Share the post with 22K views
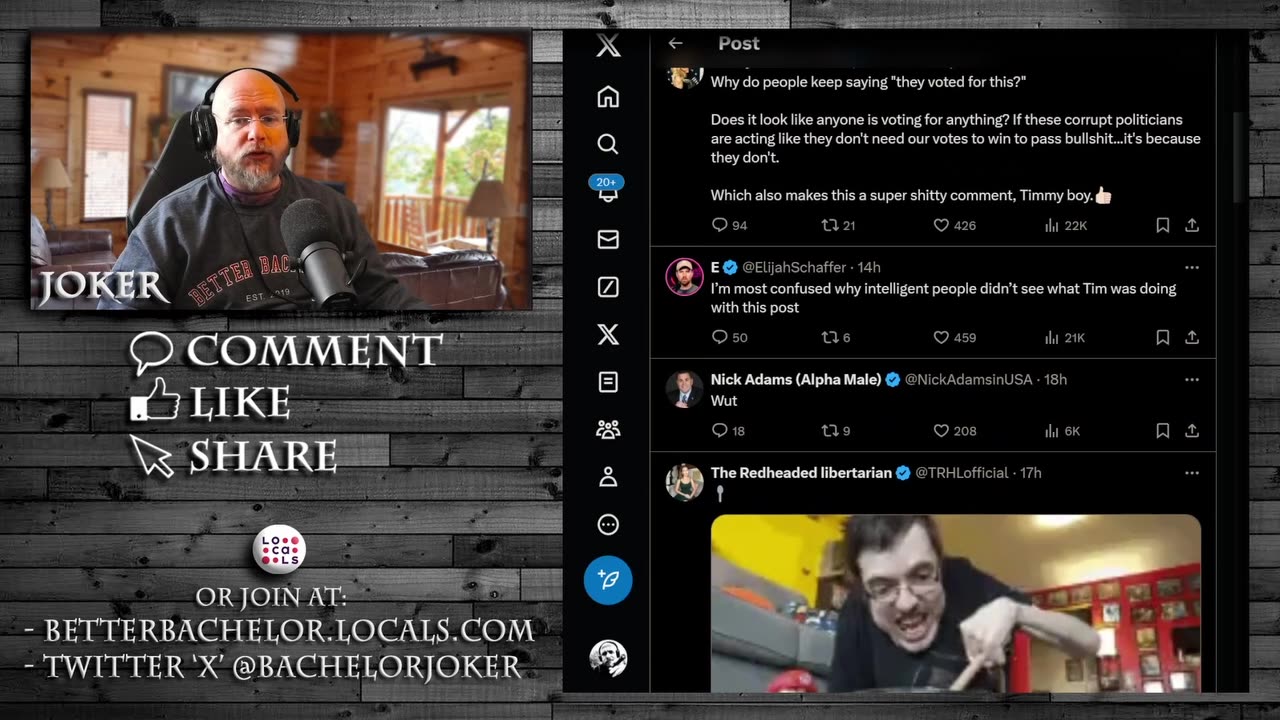Screen dimensions: 1280x720 1192,226
